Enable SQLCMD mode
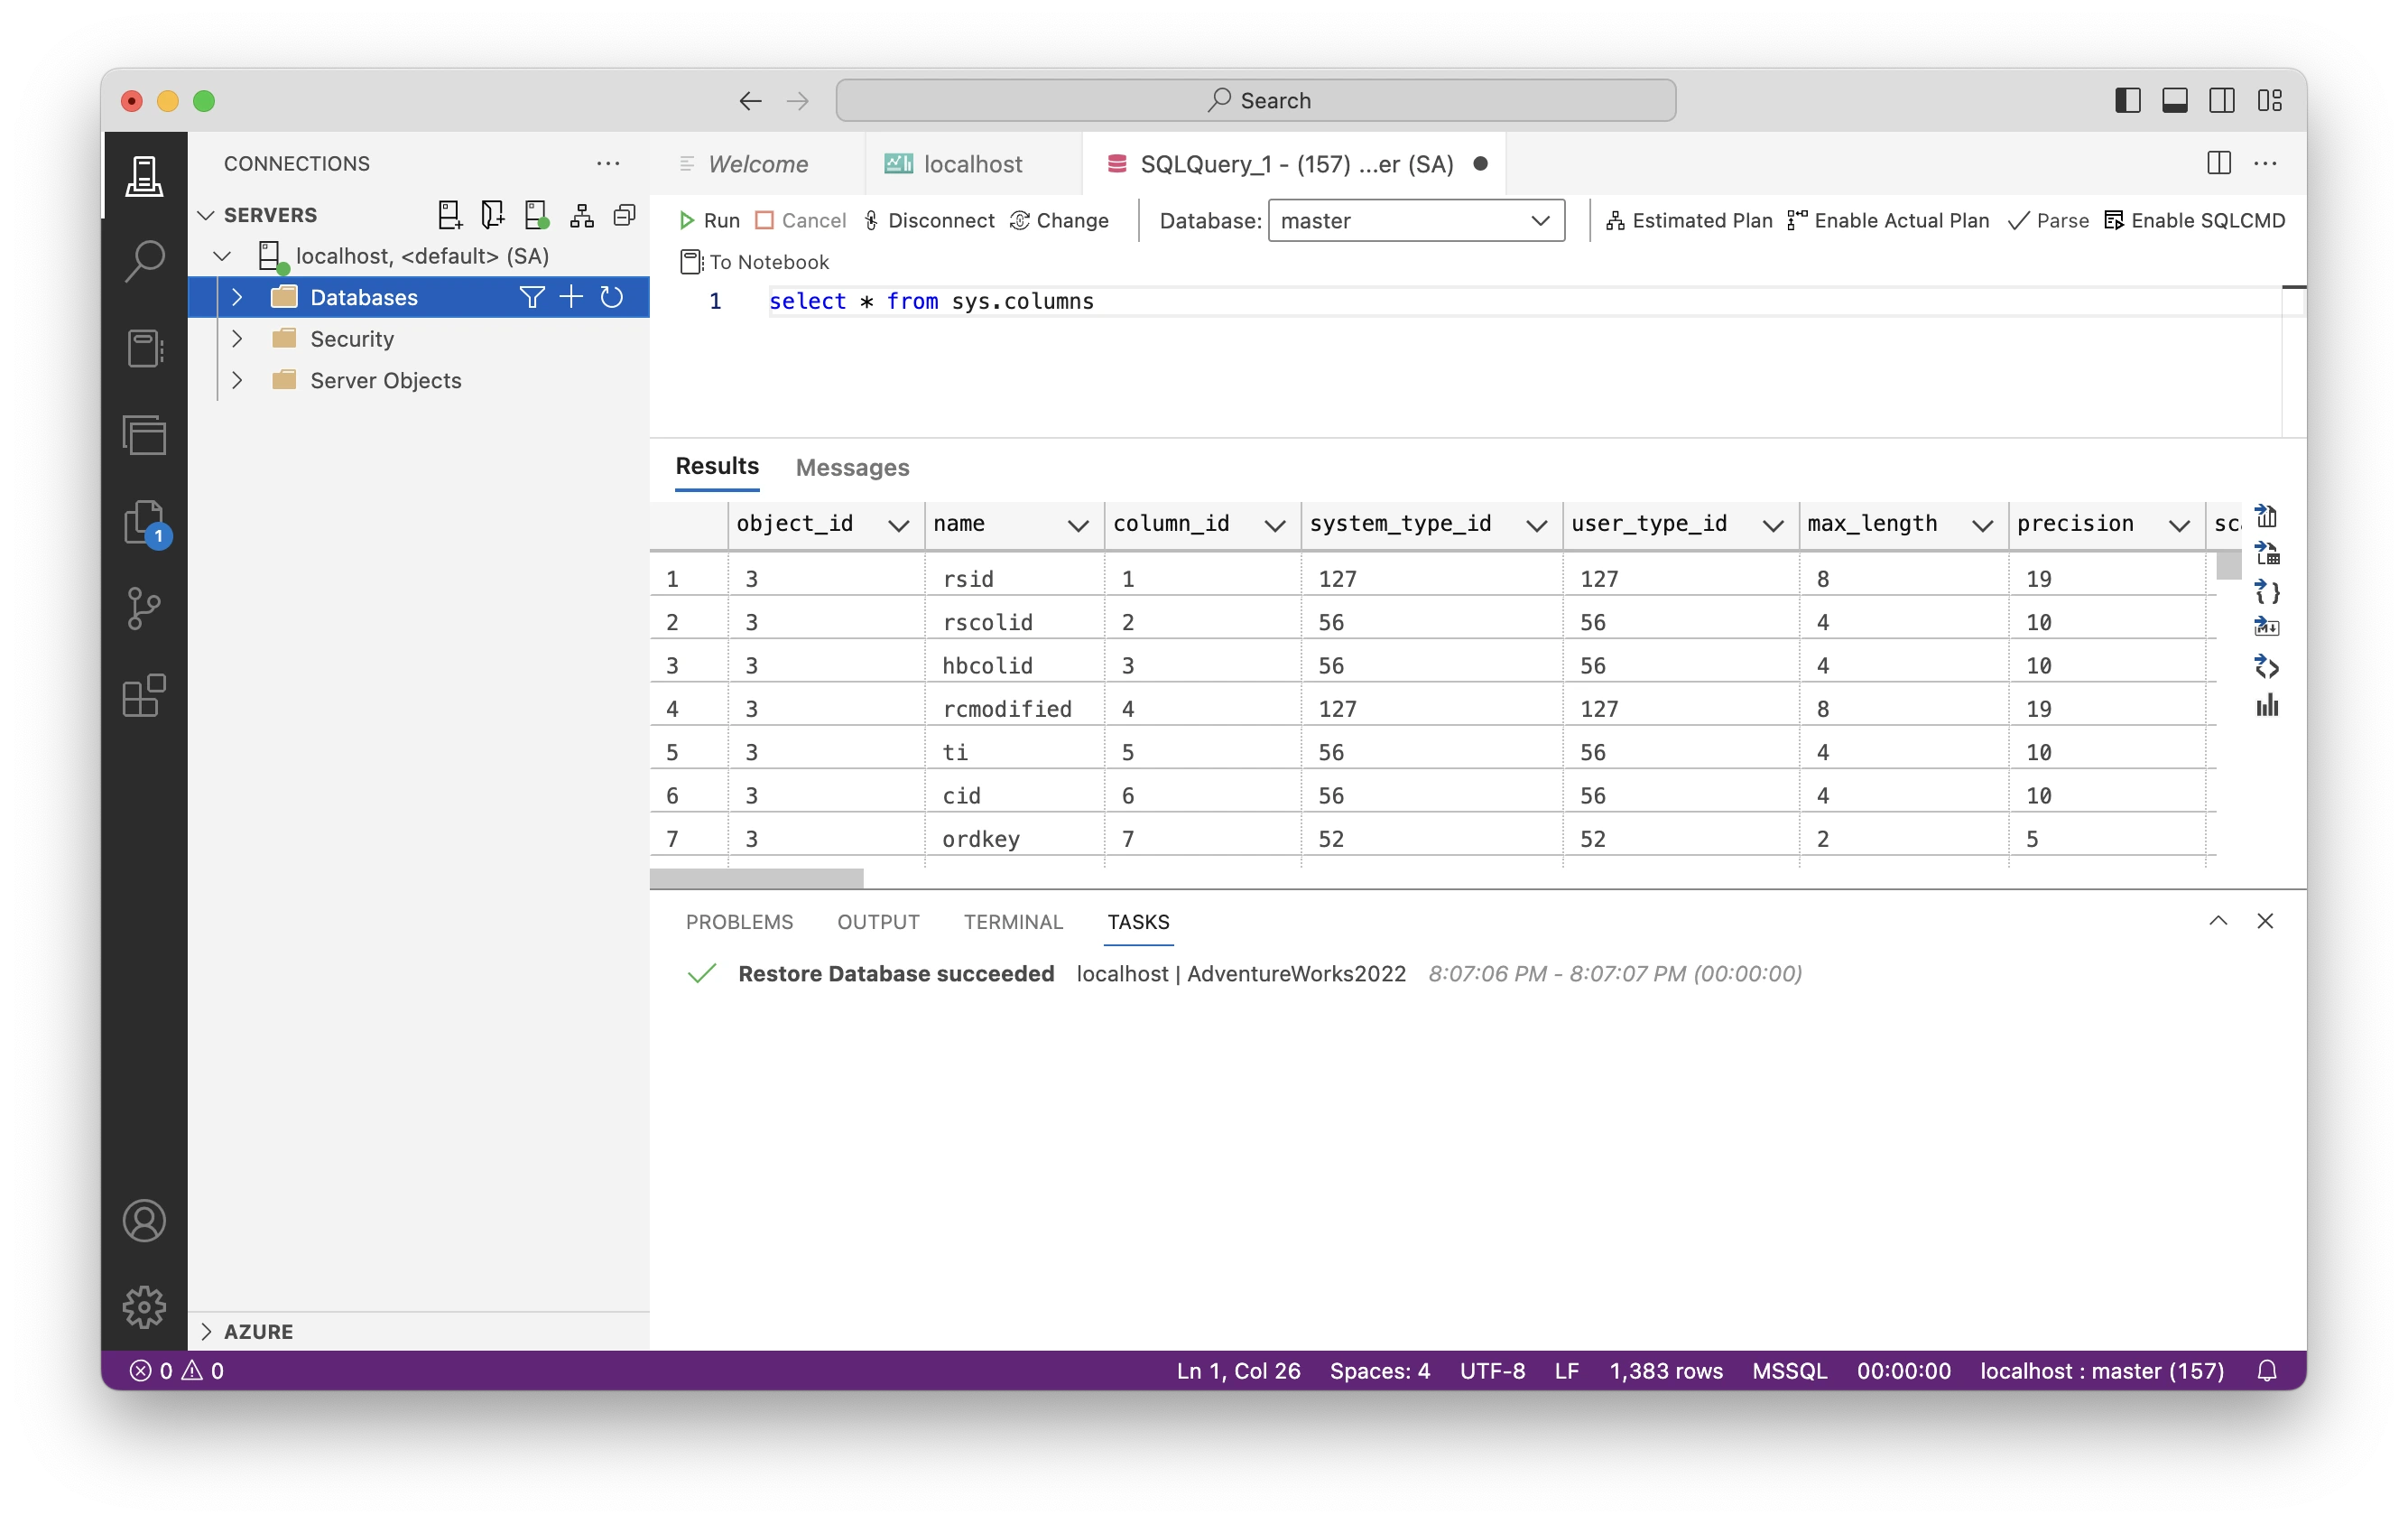Screen dimensions: 2408x1524 click(x=2194, y=221)
